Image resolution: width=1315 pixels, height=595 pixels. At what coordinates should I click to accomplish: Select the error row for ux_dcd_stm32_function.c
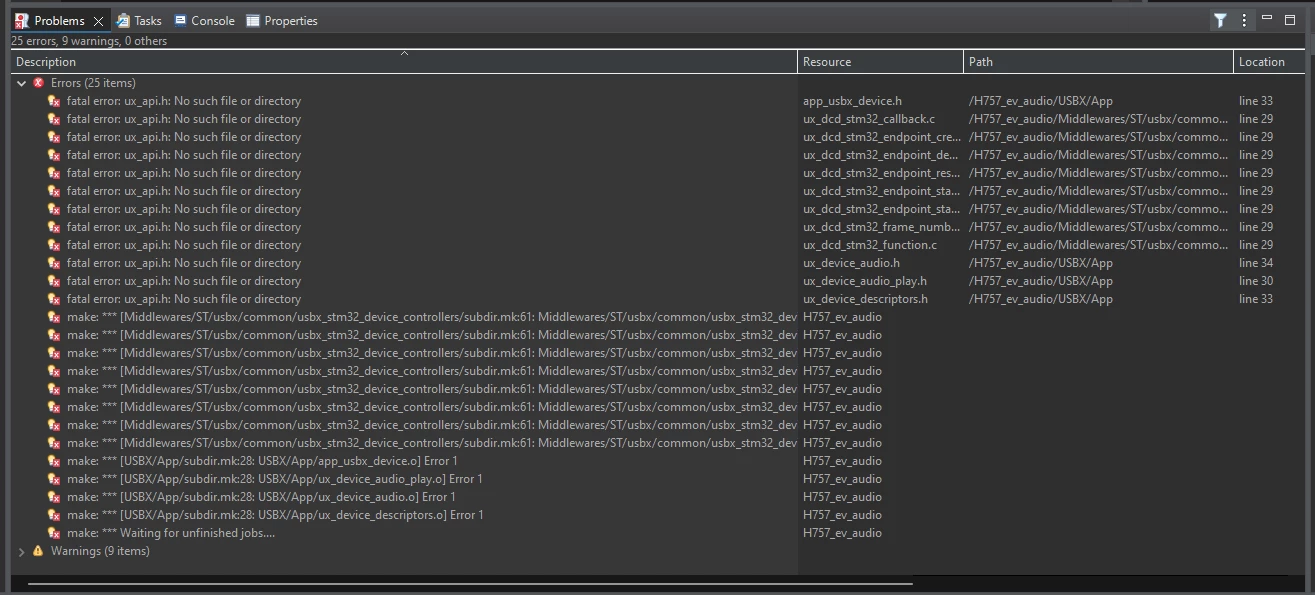pyautogui.click(x=658, y=245)
